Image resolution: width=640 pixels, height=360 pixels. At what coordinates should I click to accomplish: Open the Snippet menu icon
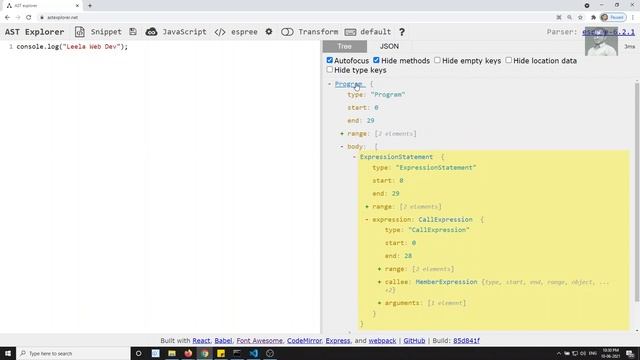[x=80, y=32]
